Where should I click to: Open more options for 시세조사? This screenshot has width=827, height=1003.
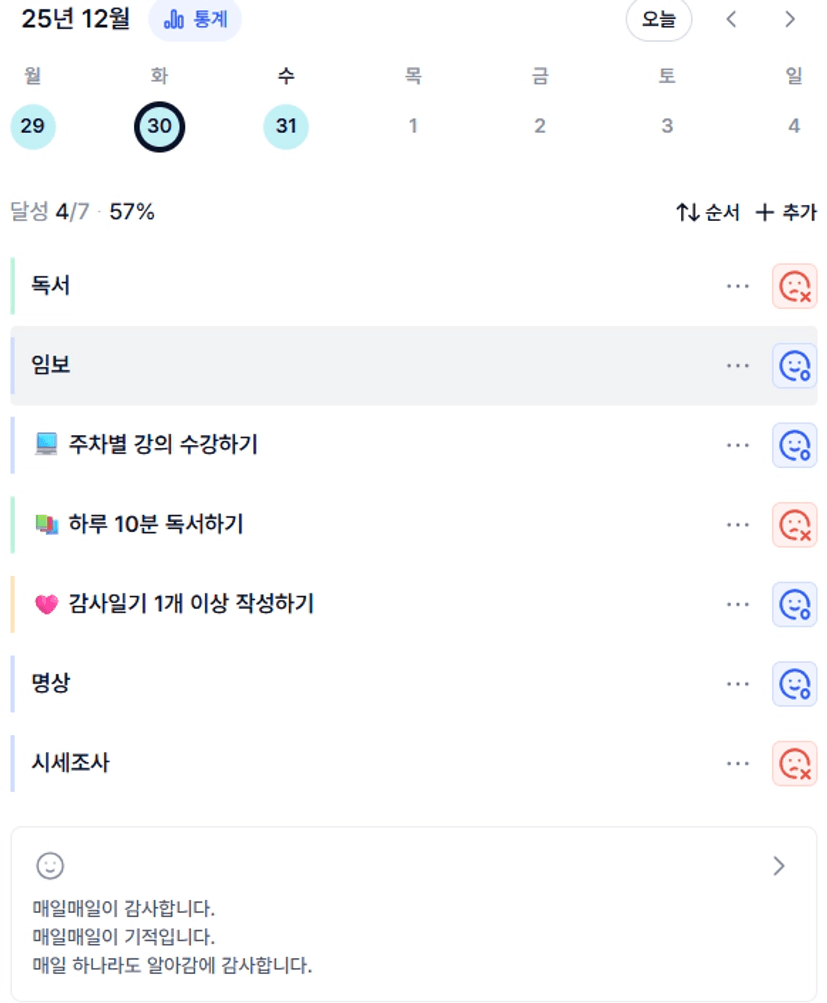click(738, 764)
